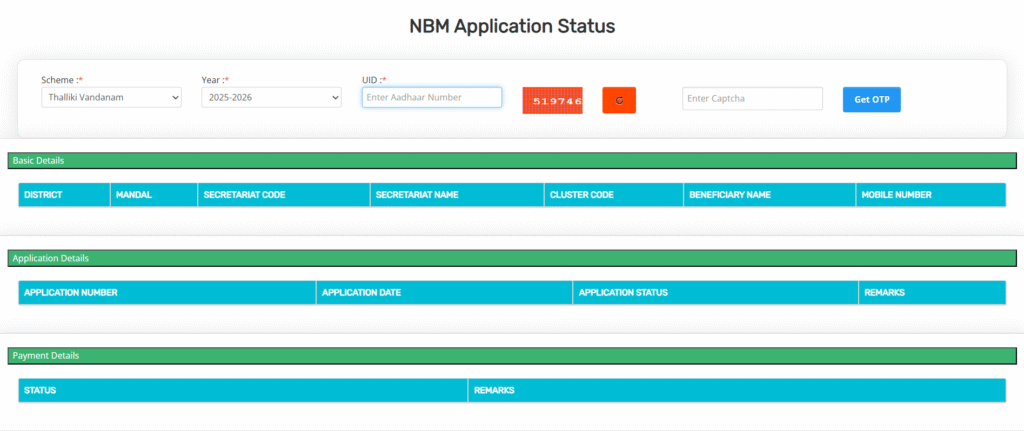Refresh the captcha with the orange reload icon

[619, 101]
